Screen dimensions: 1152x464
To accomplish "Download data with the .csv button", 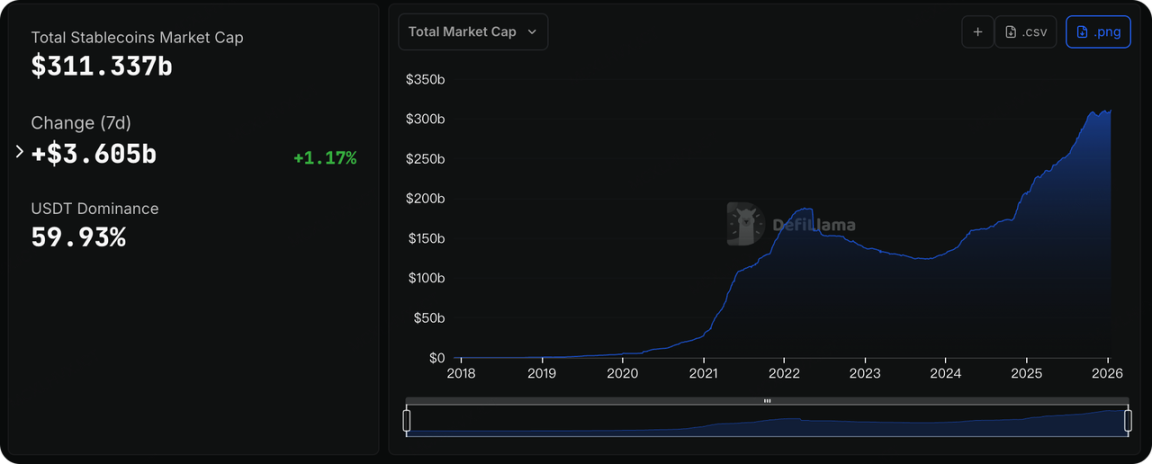I will [1026, 32].
